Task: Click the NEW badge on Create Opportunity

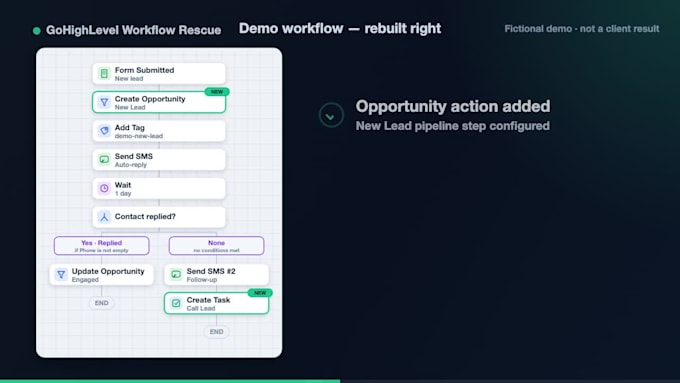Action: click(217, 92)
